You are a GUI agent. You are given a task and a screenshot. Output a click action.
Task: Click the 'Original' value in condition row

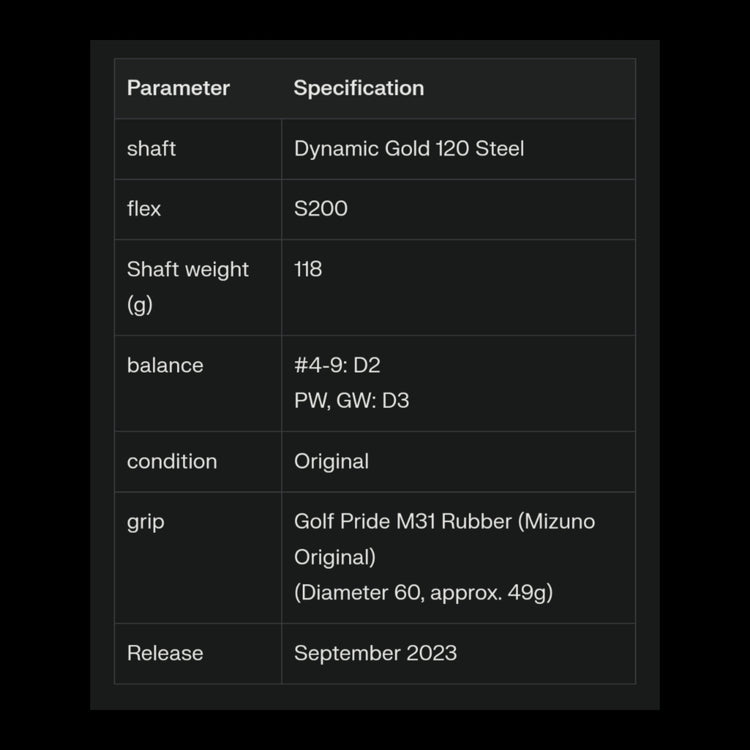click(331, 461)
